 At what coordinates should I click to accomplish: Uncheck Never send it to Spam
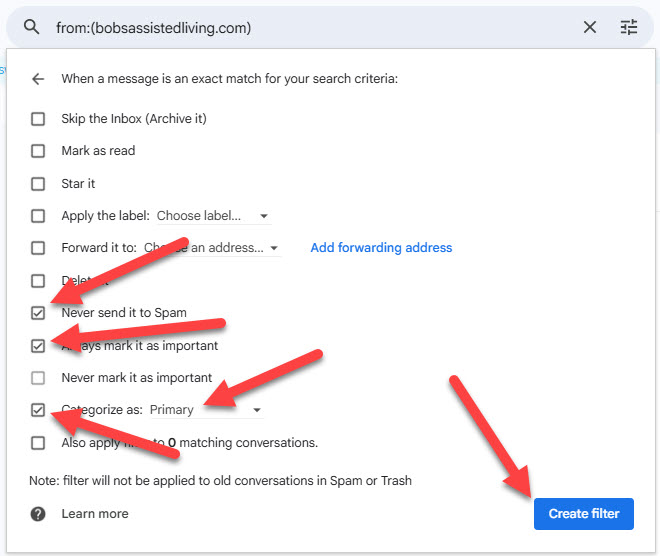pos(38,313)
